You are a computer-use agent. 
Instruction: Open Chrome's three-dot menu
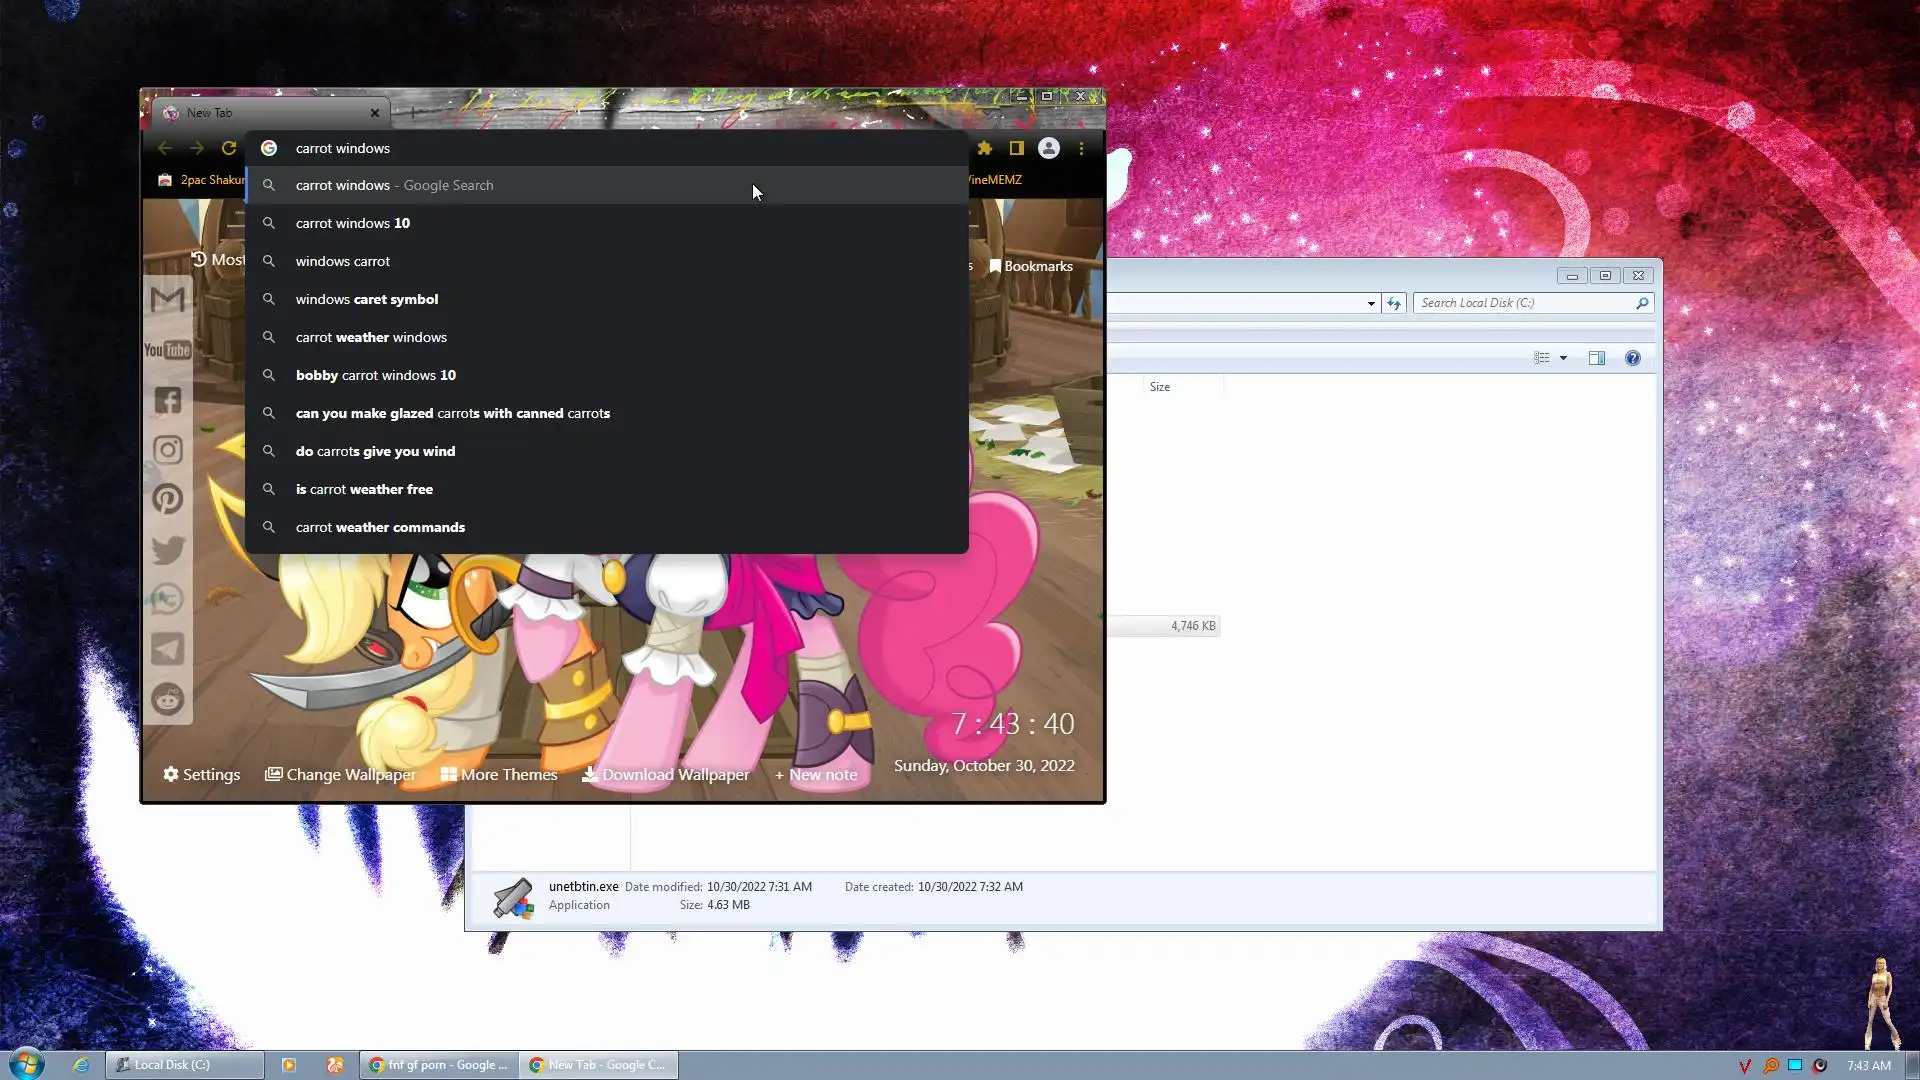1081,148
